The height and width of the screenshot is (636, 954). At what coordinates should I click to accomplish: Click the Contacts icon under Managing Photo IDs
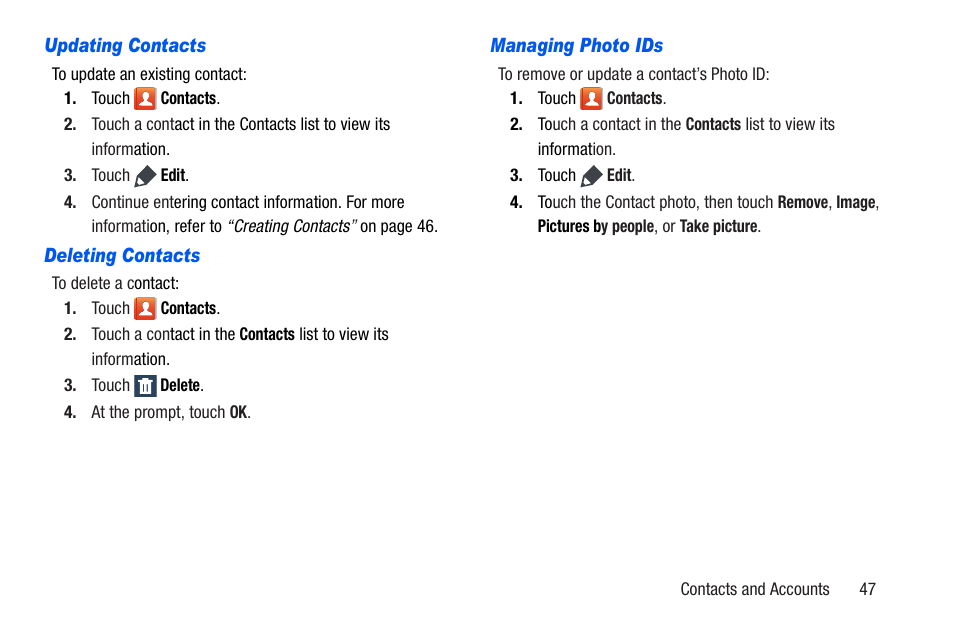tap(591, 99)
